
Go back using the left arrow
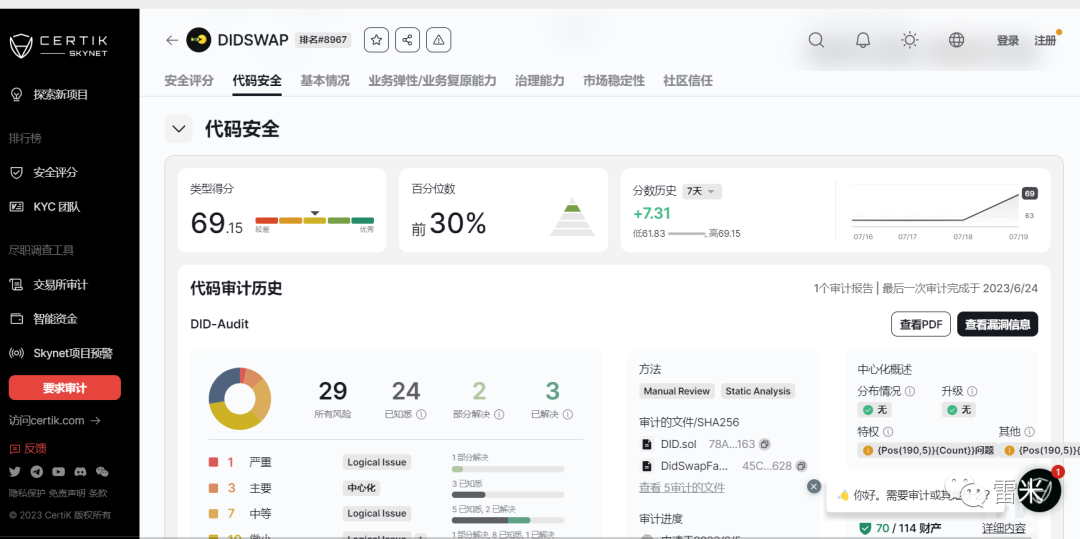pyautogui.click(x=172, y=40)
